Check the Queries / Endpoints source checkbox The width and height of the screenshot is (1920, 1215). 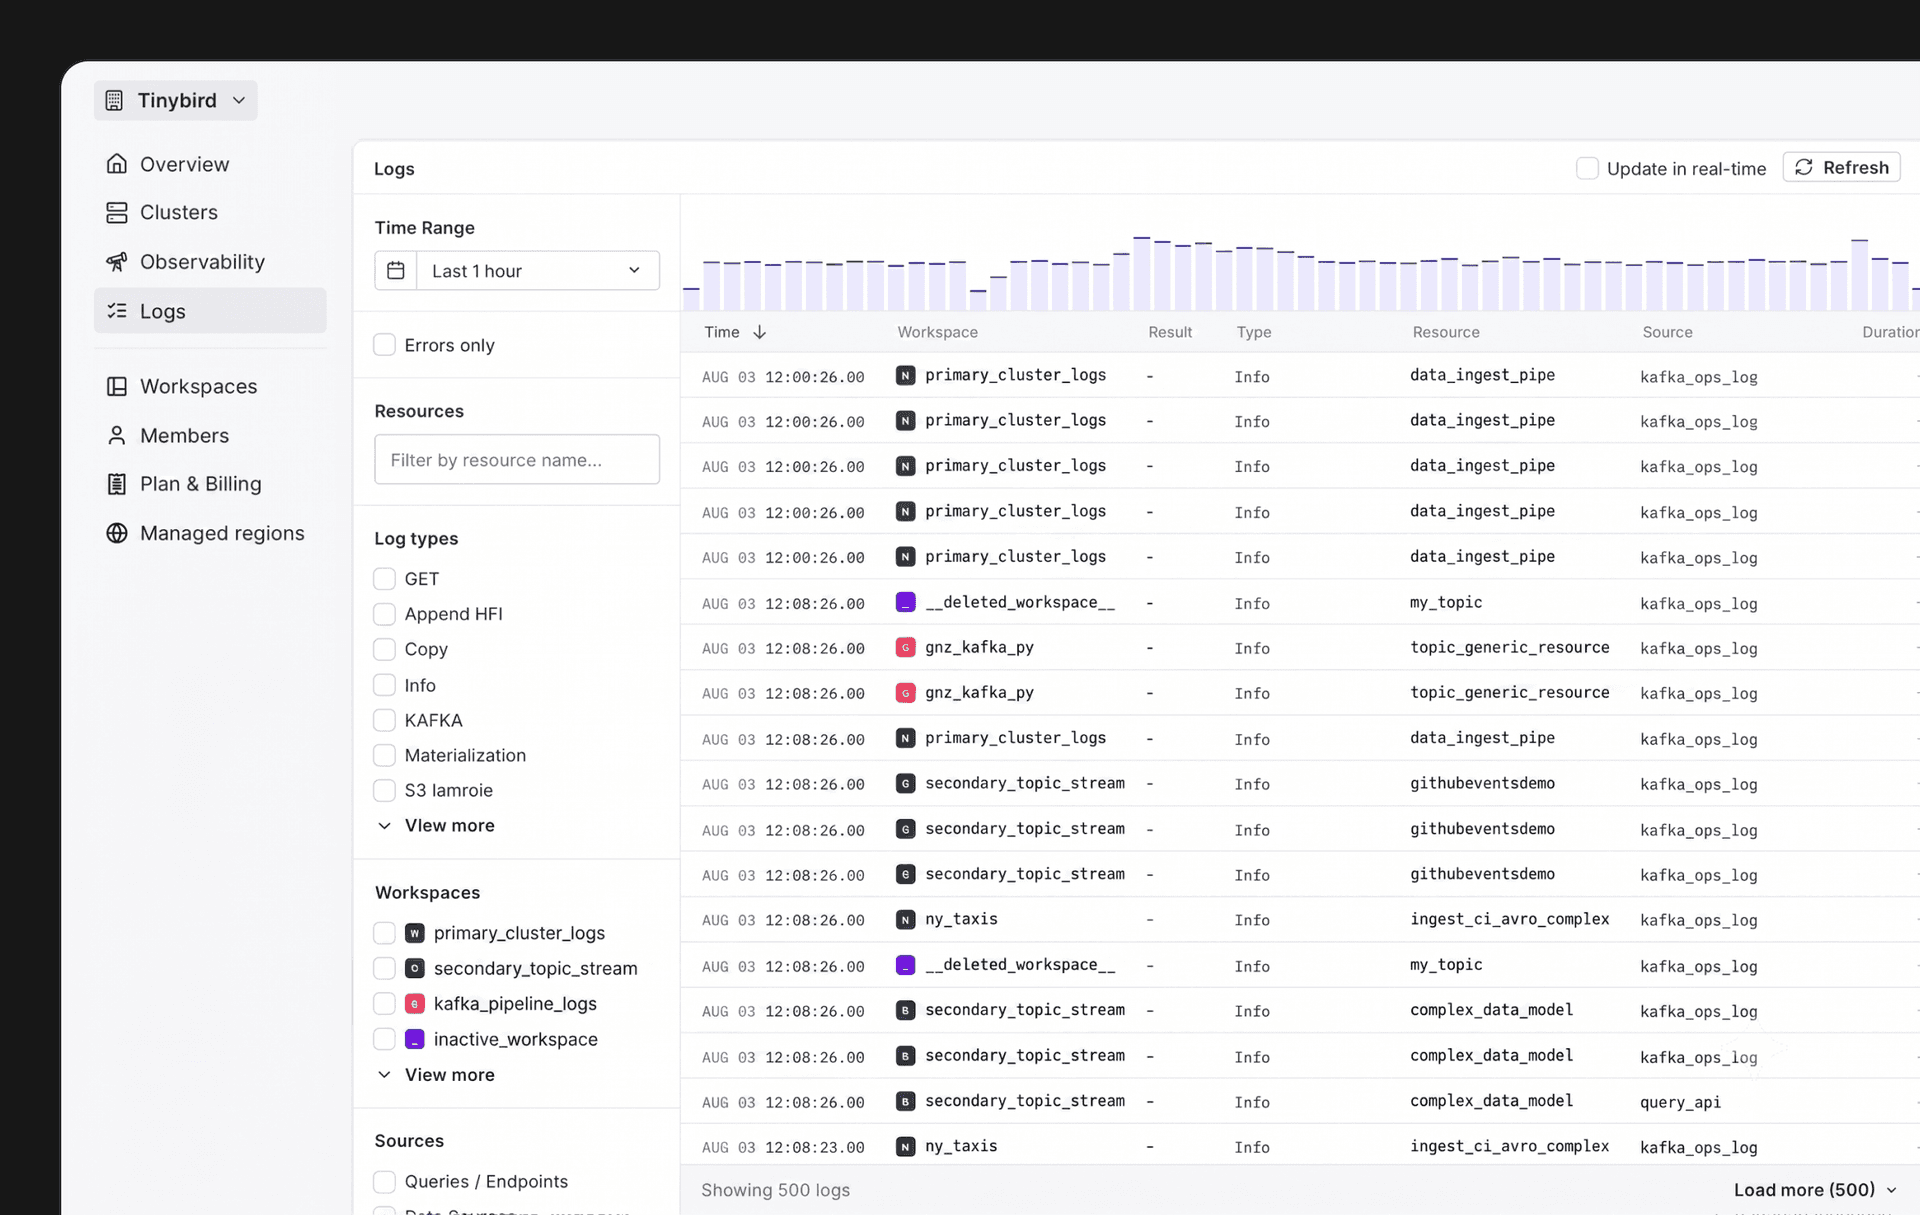click(384, 1182)
